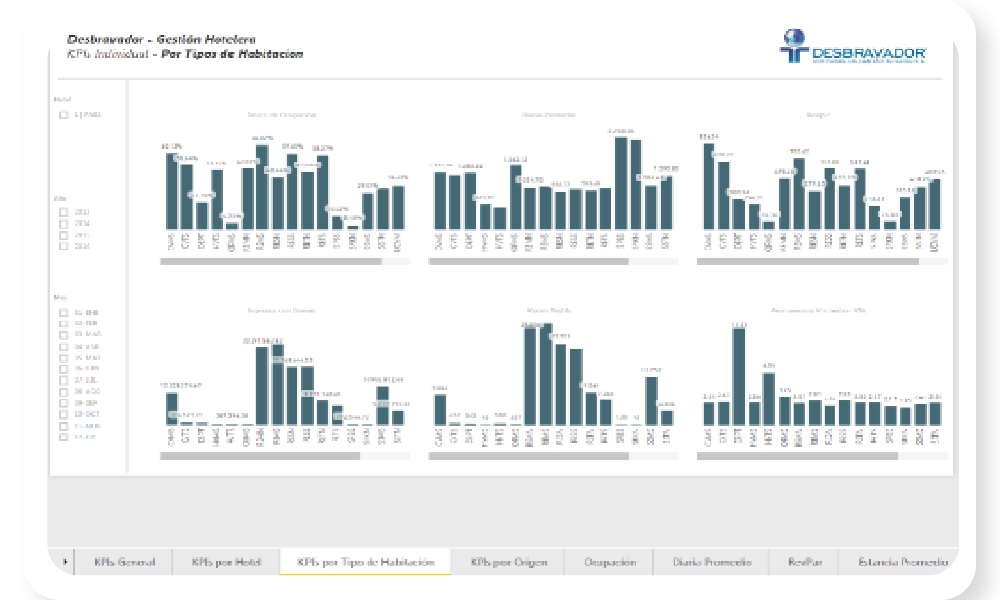Viewport: 1000px width, 600px height.
Task: Click the scrollbar under Diaria Promedio chart
Action: tap(529, 261)
